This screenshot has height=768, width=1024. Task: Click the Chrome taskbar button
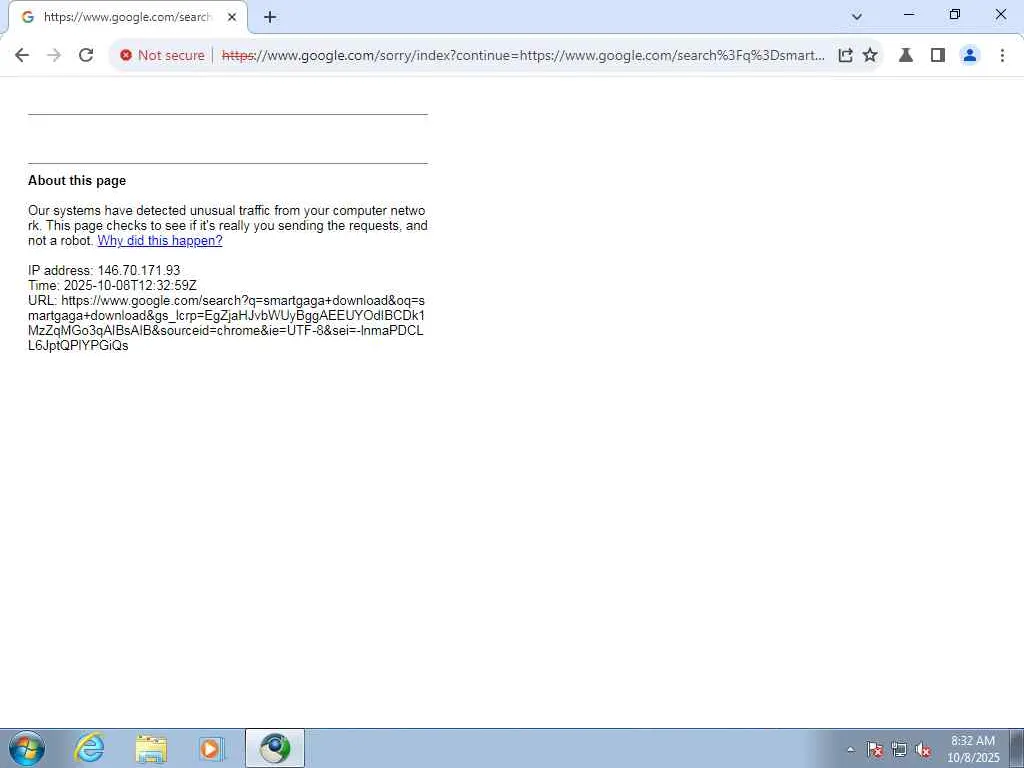pos(275,748)
